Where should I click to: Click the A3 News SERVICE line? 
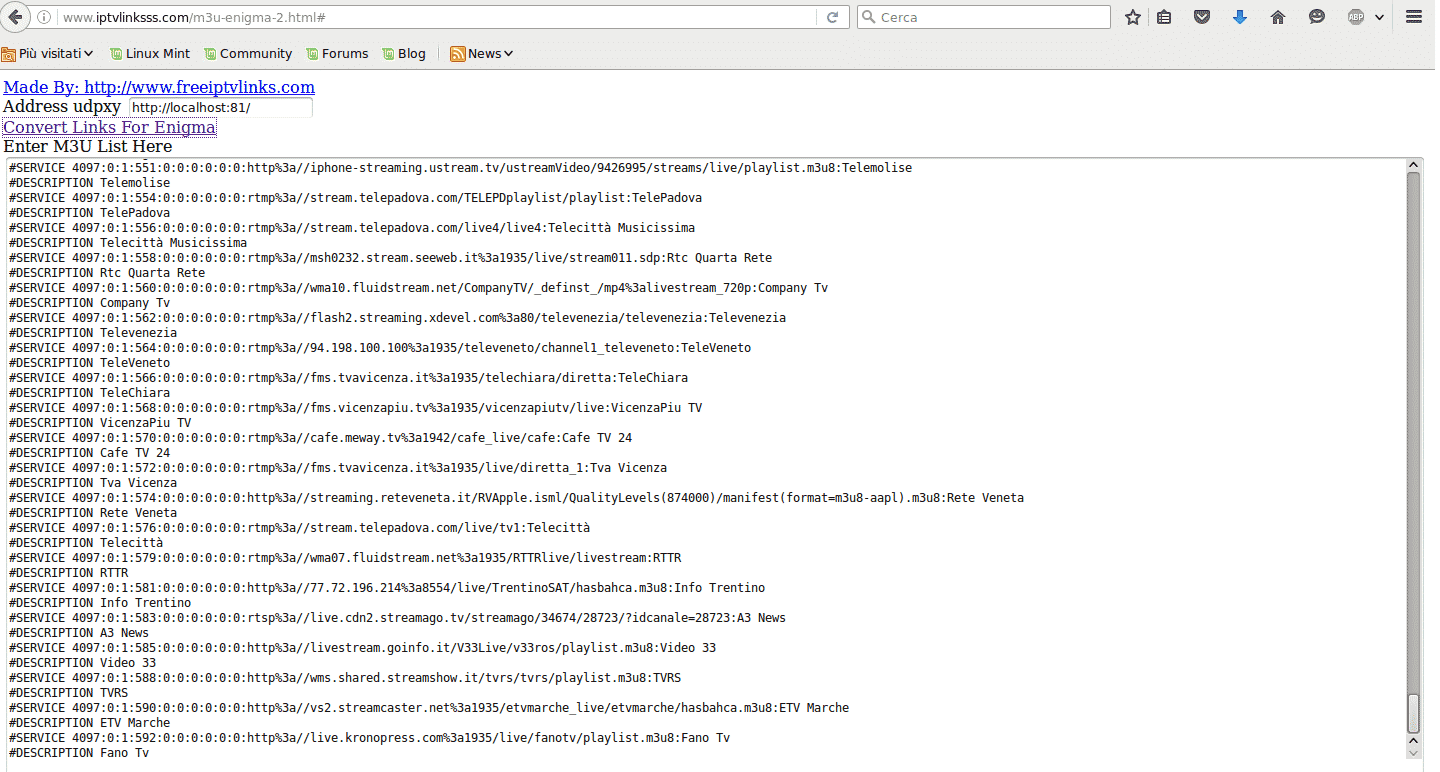[x=397, y=618]
